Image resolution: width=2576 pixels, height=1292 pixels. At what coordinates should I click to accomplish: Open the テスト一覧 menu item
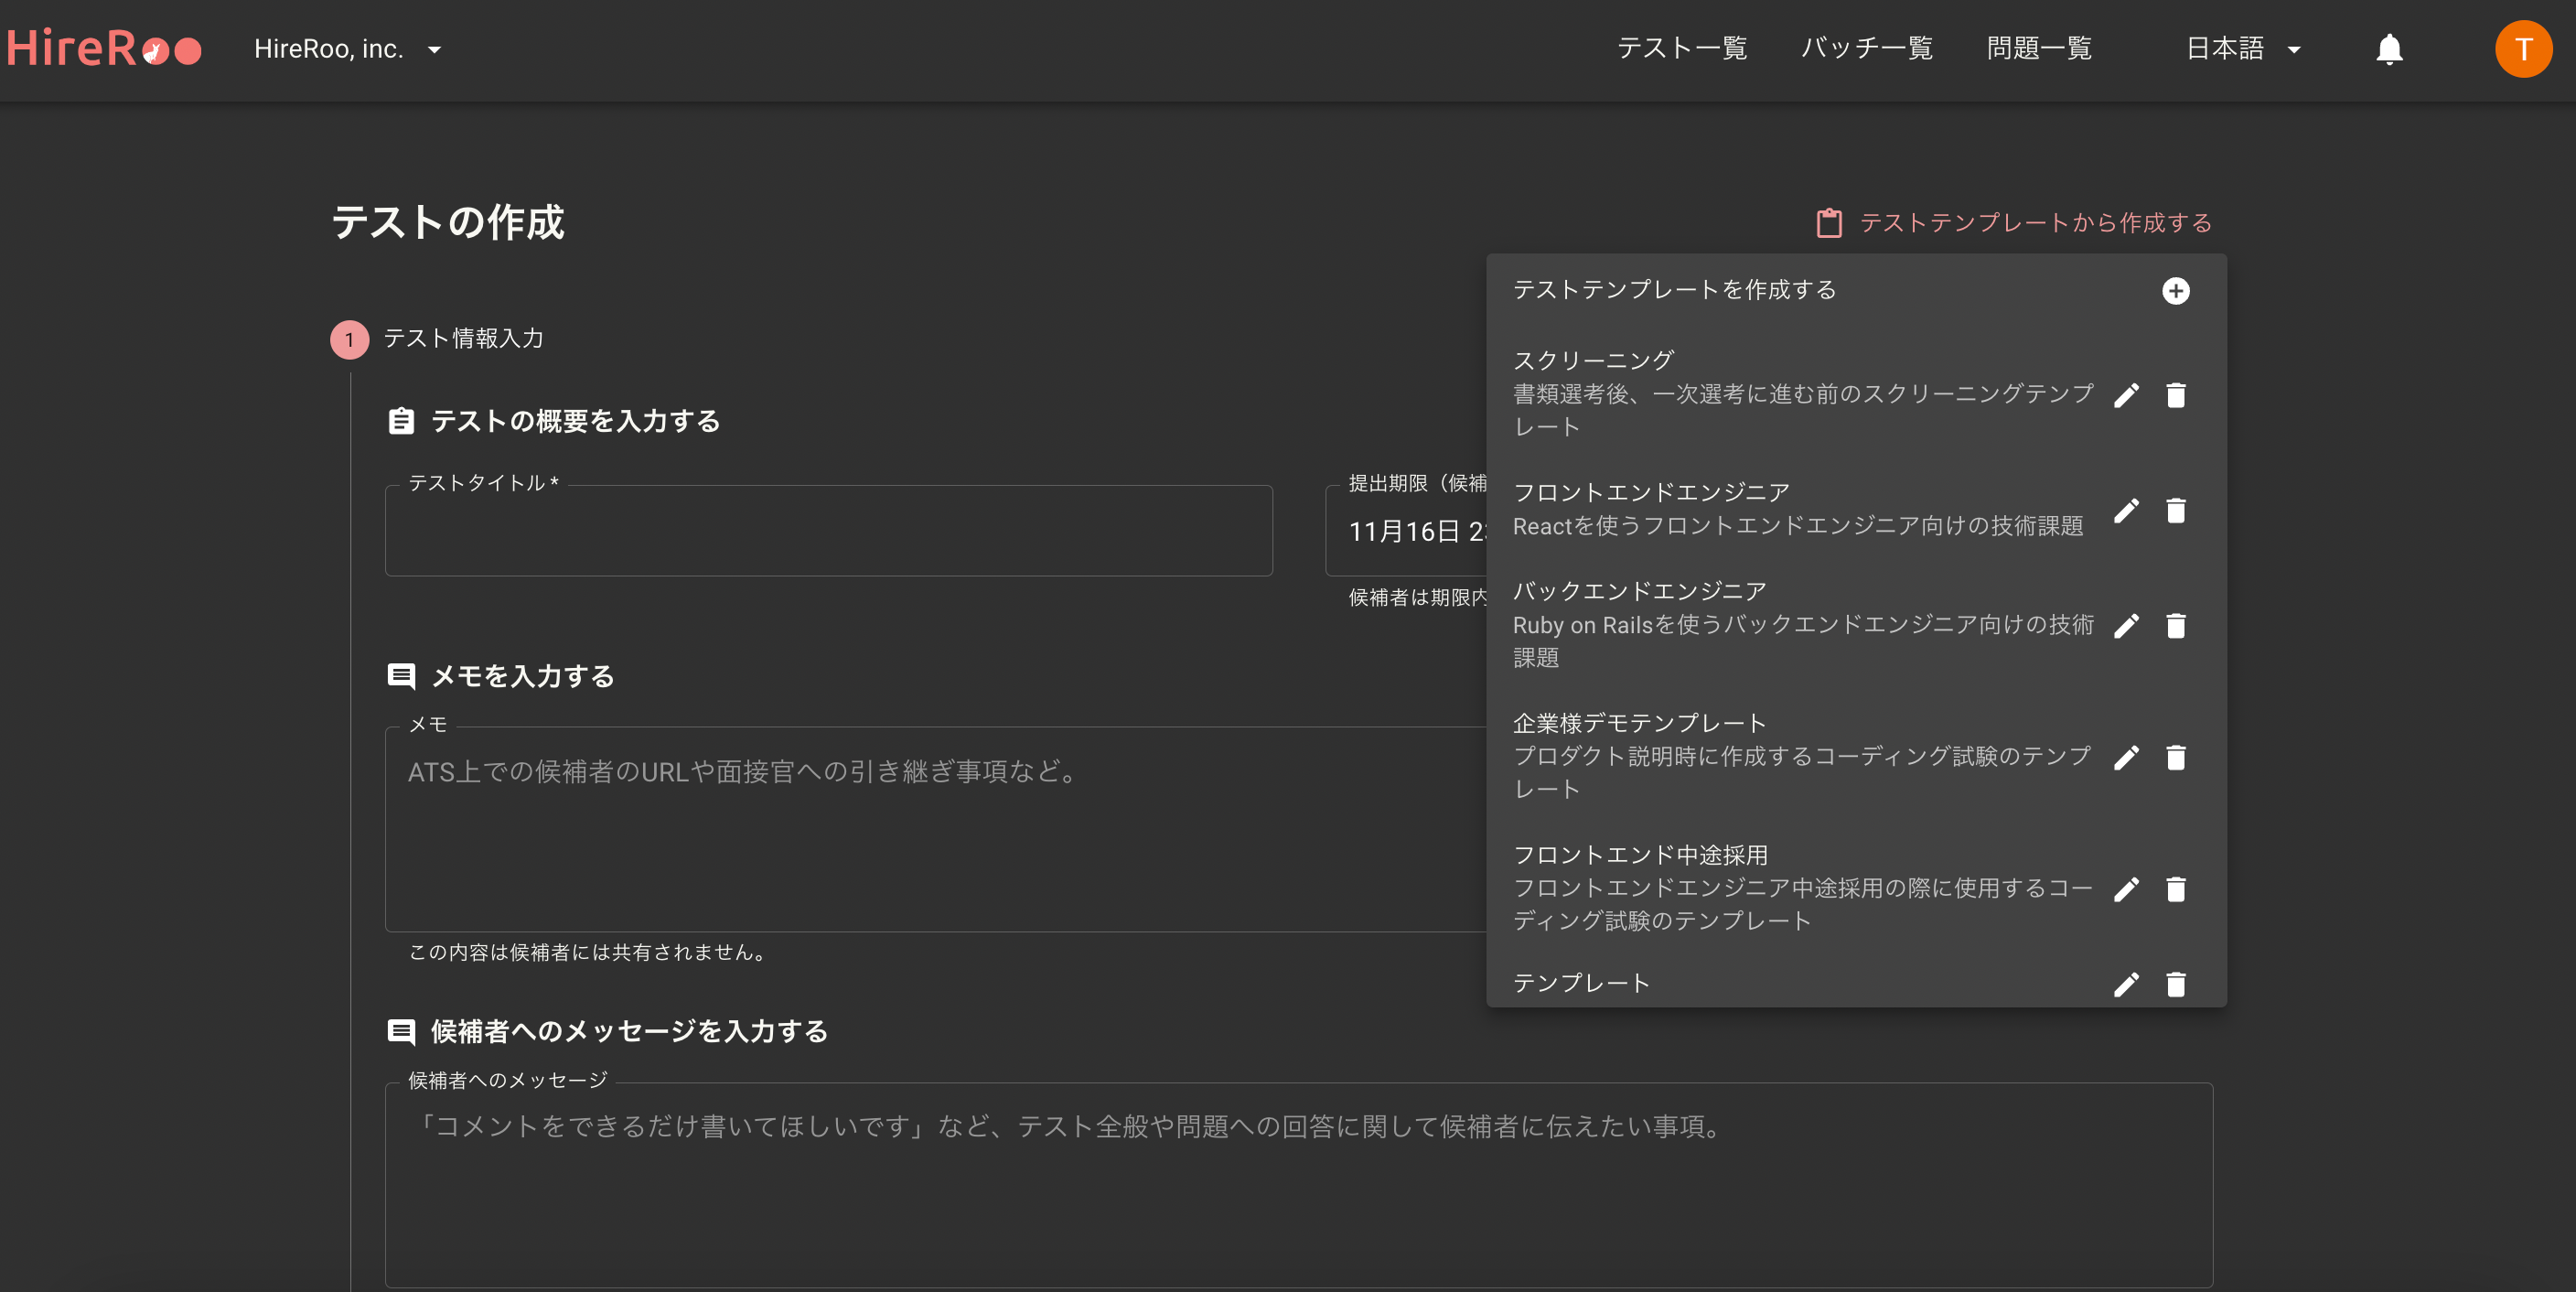coord(1681,49)
